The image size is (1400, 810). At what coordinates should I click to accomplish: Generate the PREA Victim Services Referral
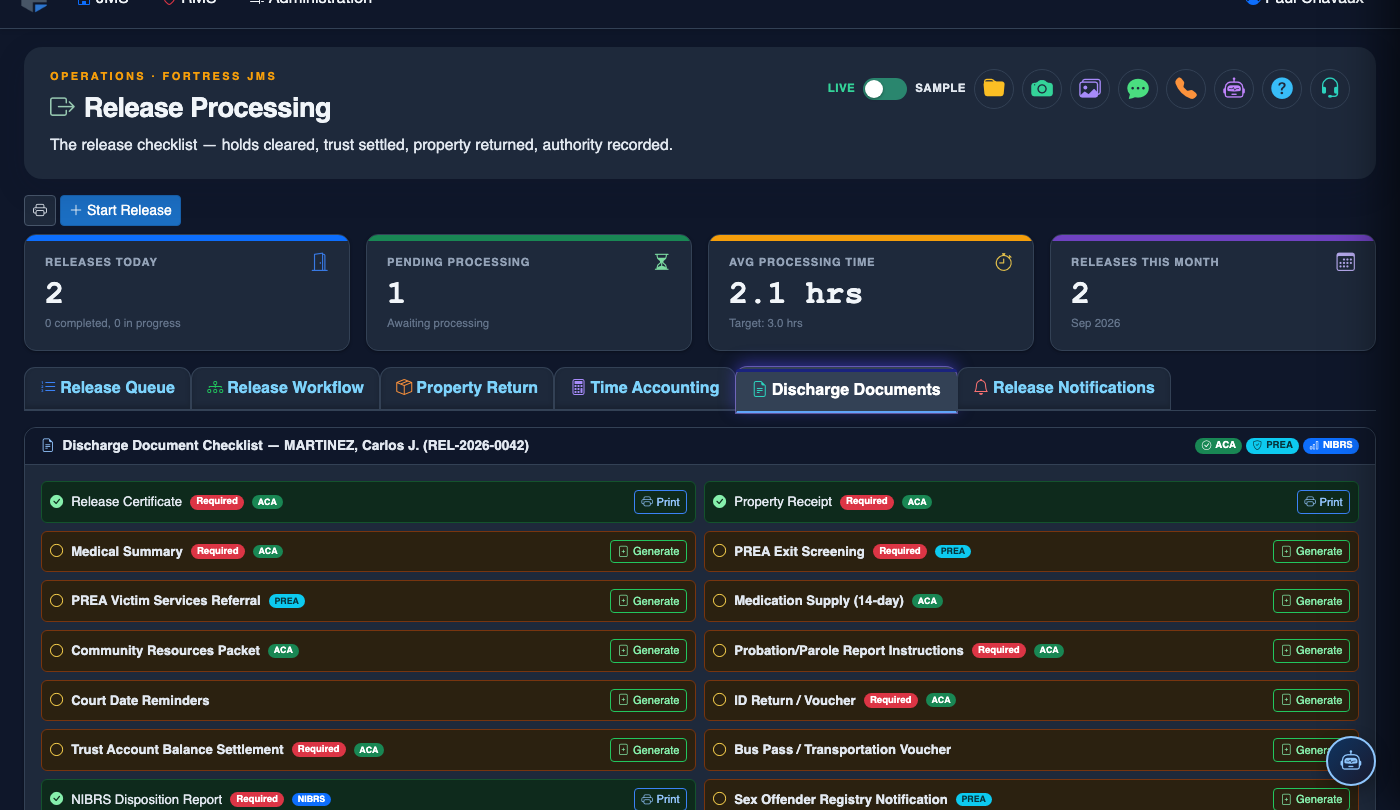(x=648, y=601)
